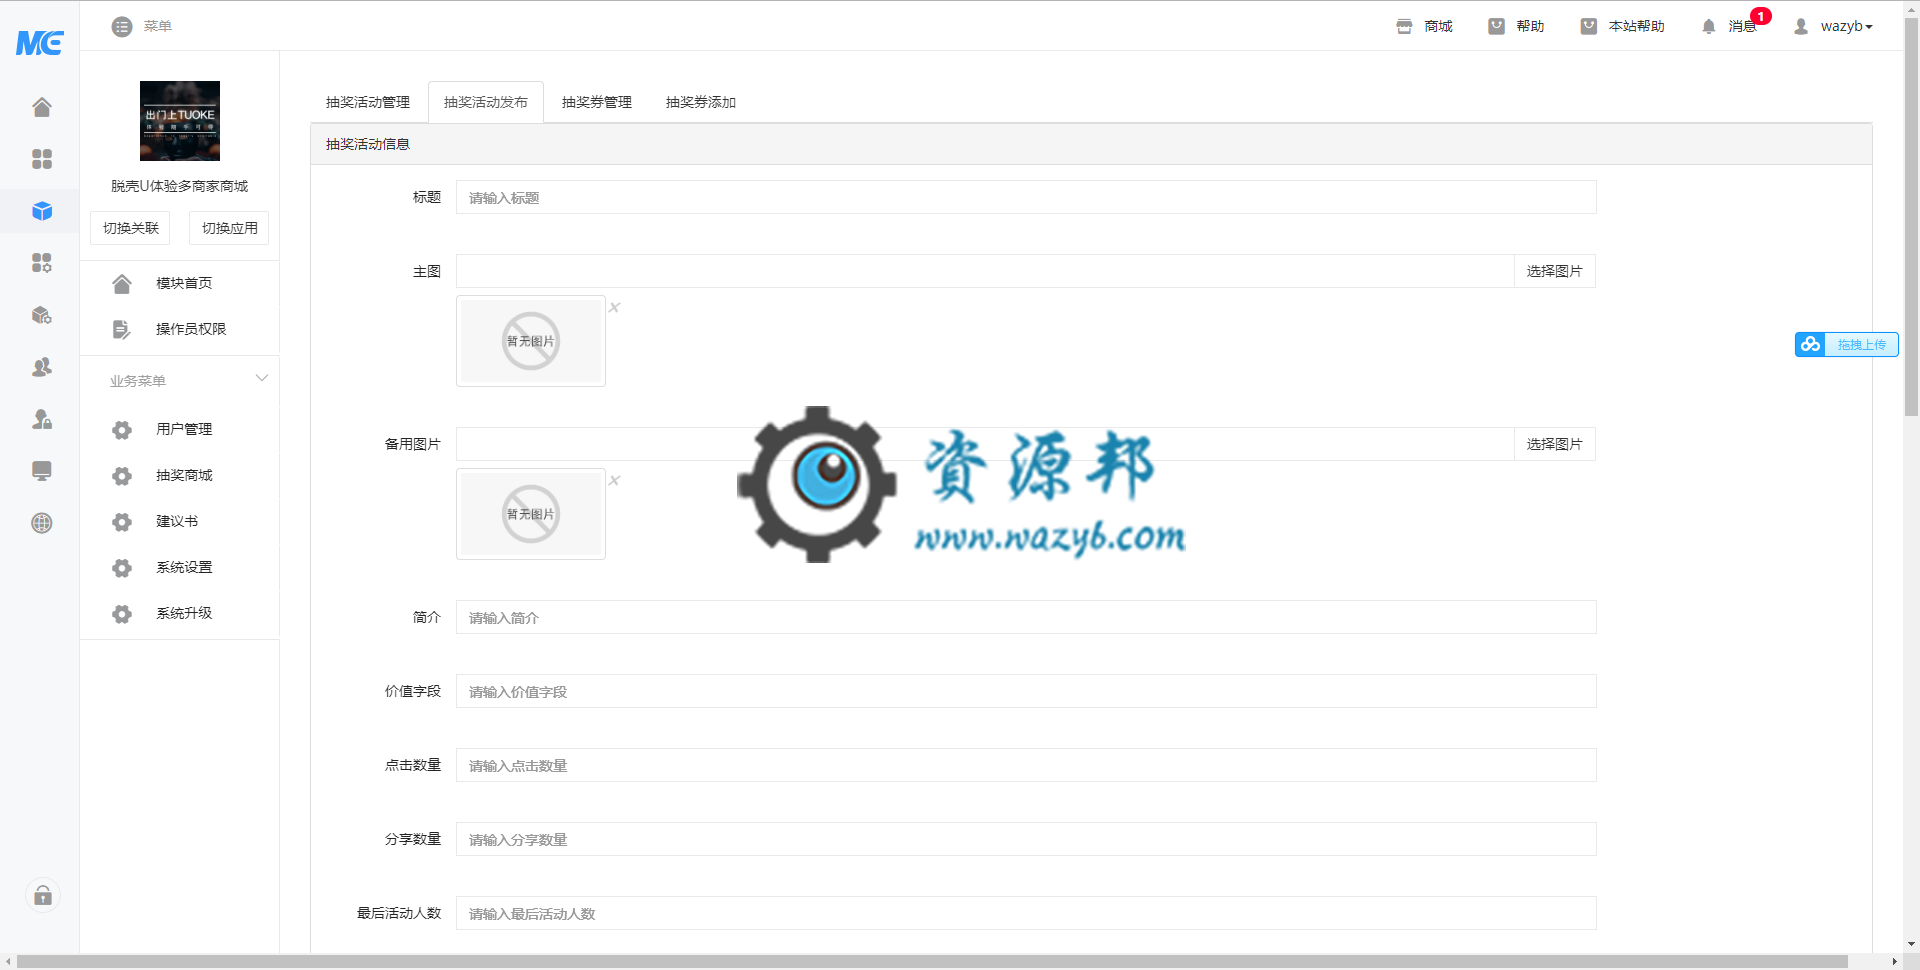The image size is (1920, 970).
Task: Click 选择图片 for 备用图片
Action: point(1555,444)
